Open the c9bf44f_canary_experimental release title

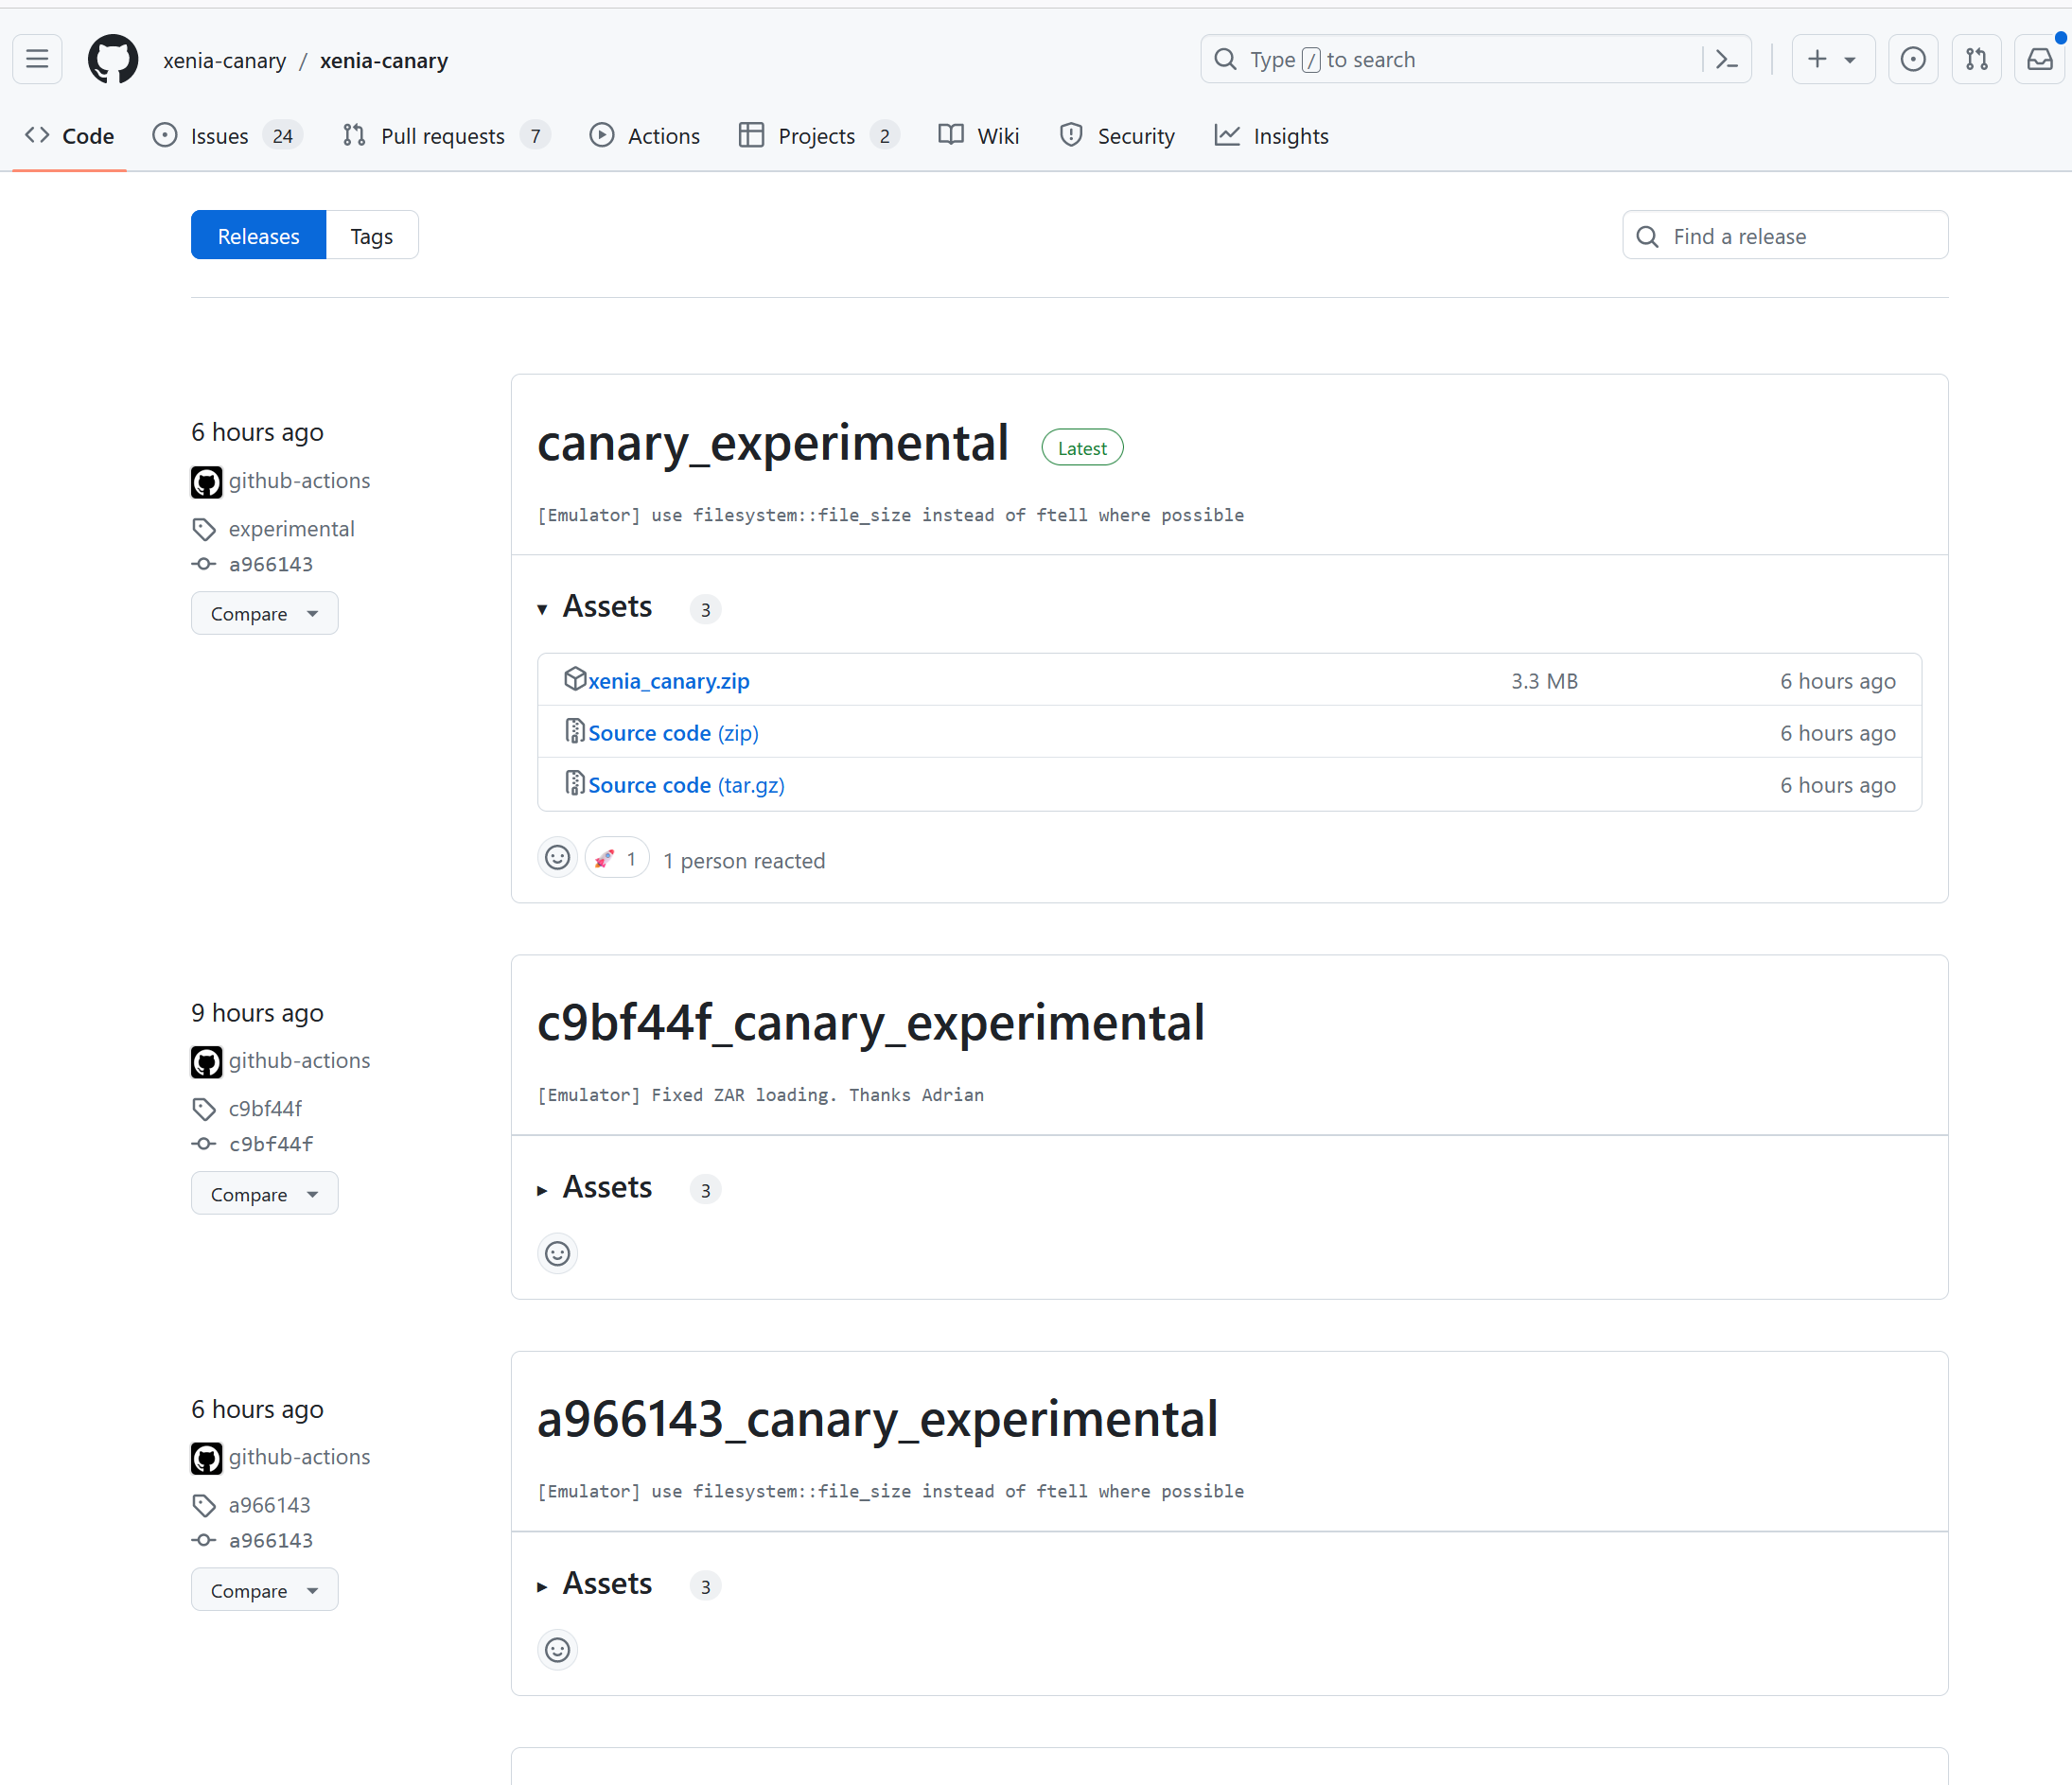[871, 1023]
